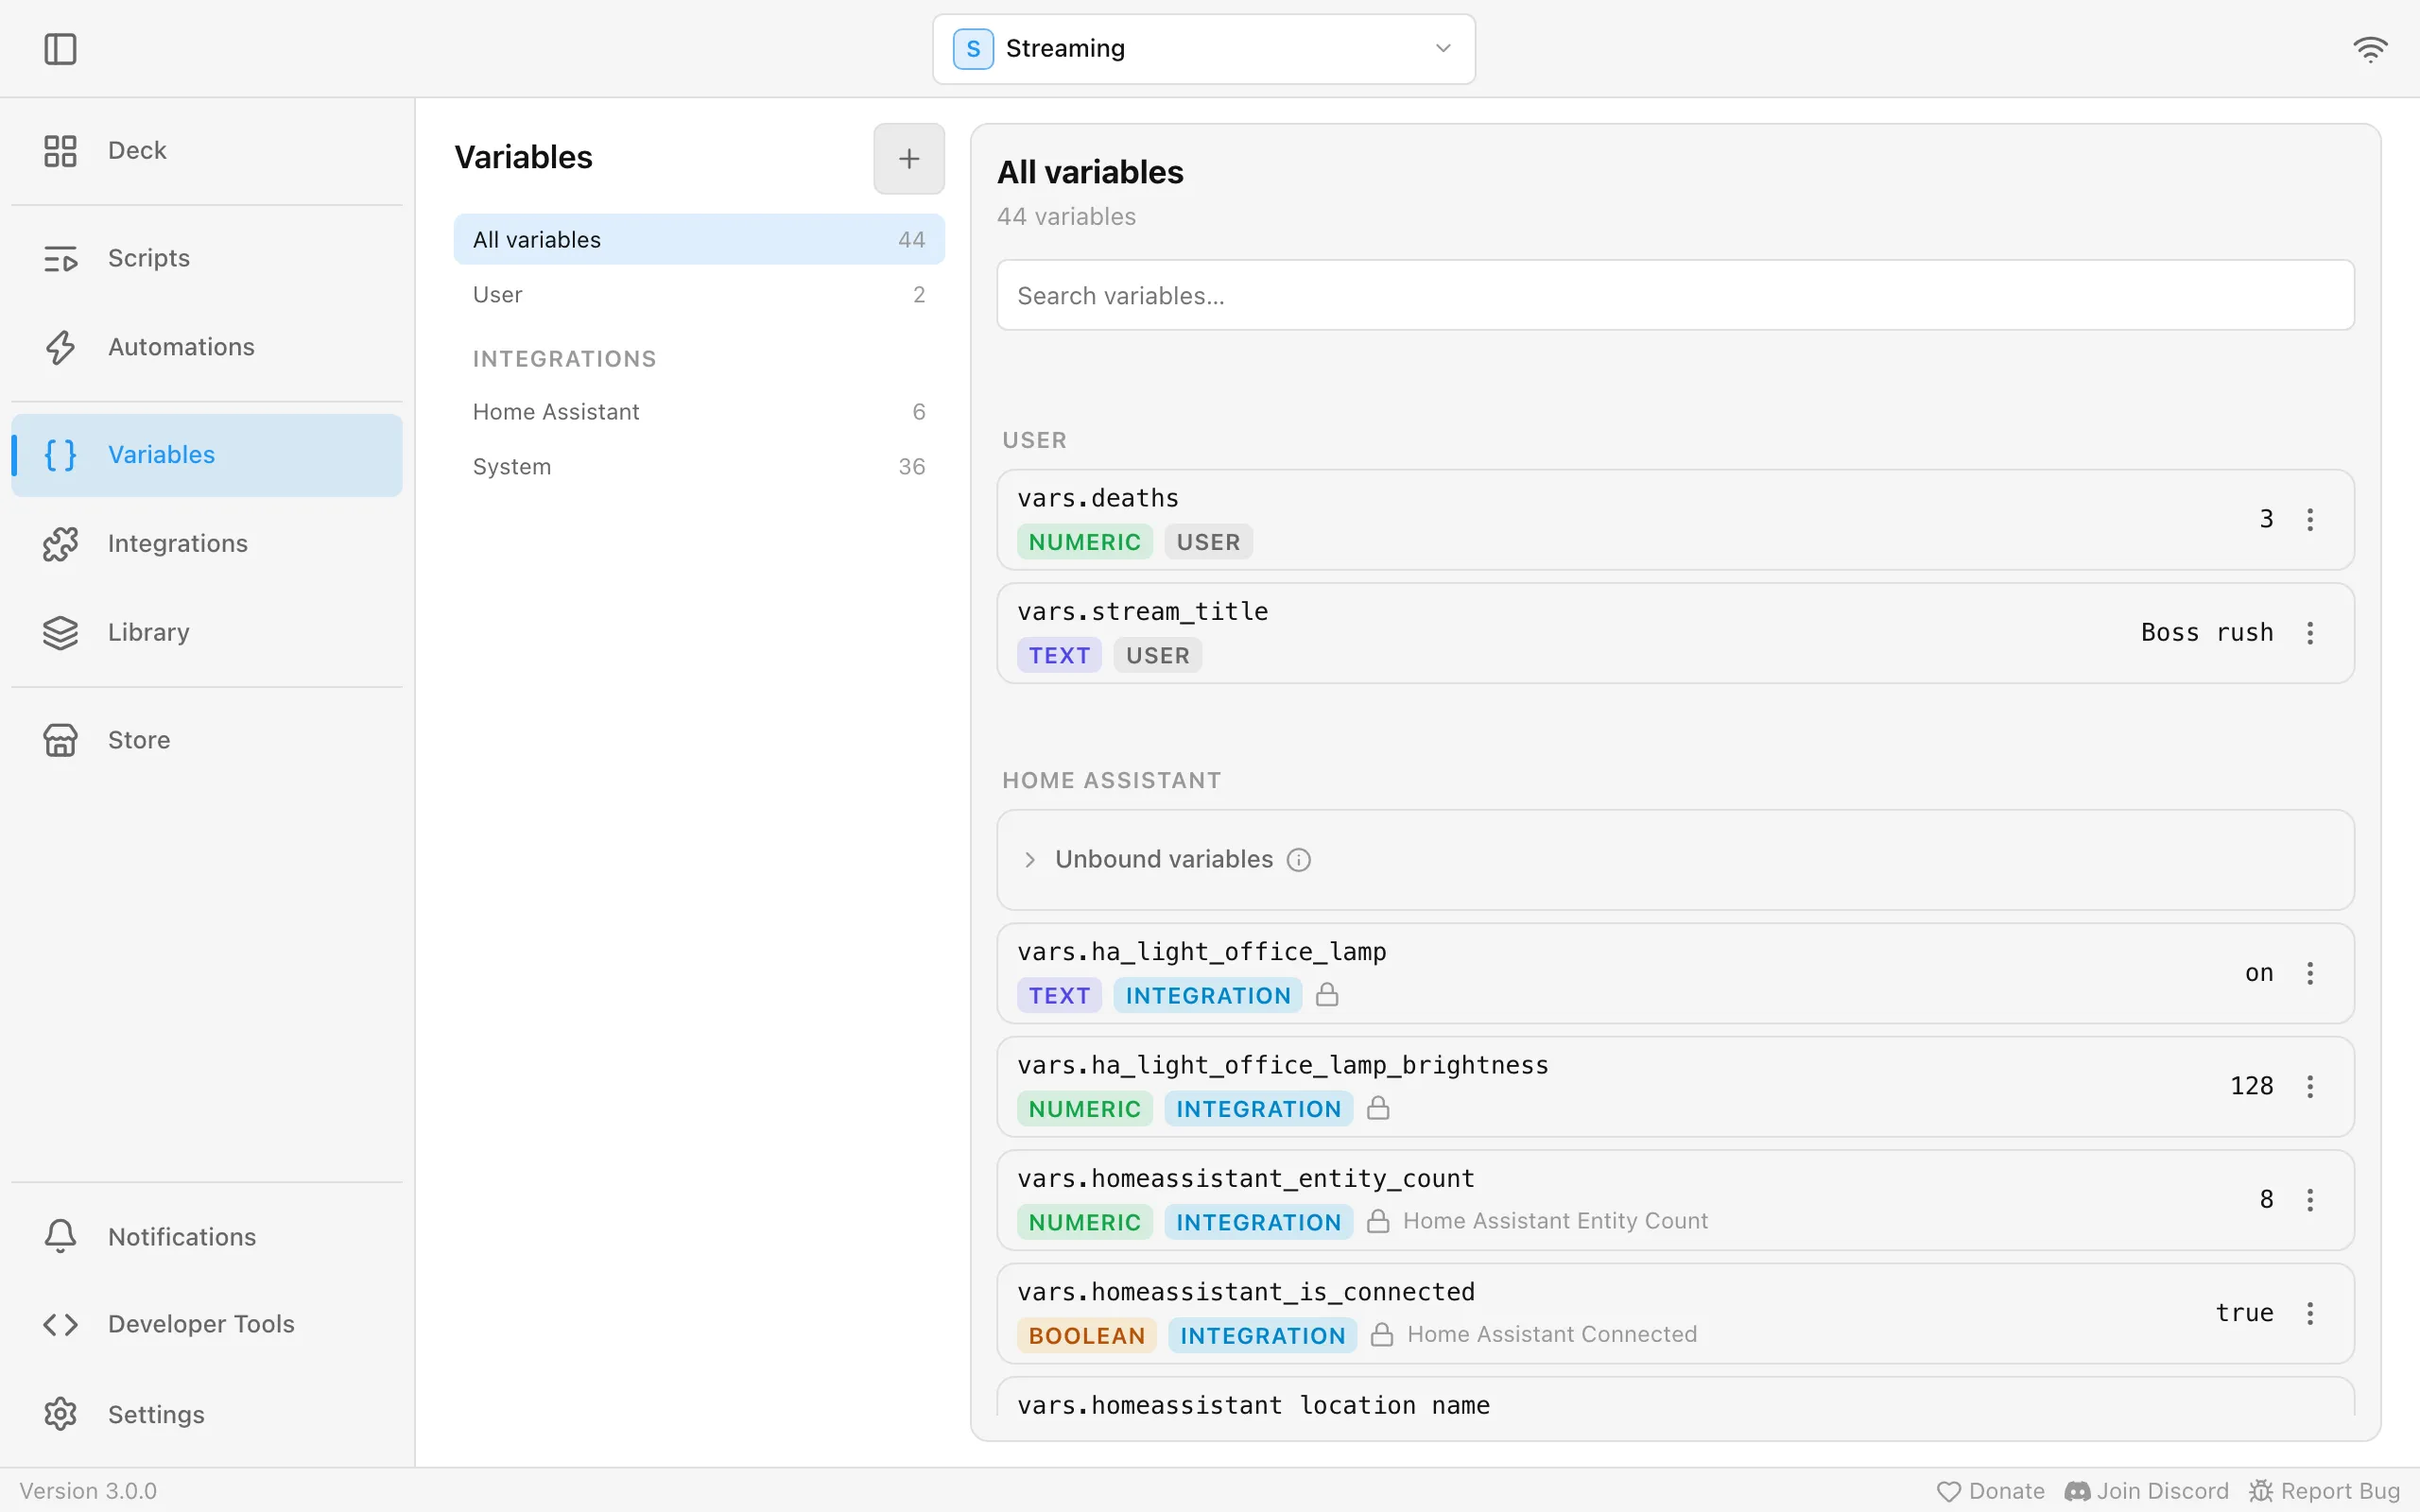Click the Deck grid icon
Screen dimensions: 2420x1512
point(60,150)
